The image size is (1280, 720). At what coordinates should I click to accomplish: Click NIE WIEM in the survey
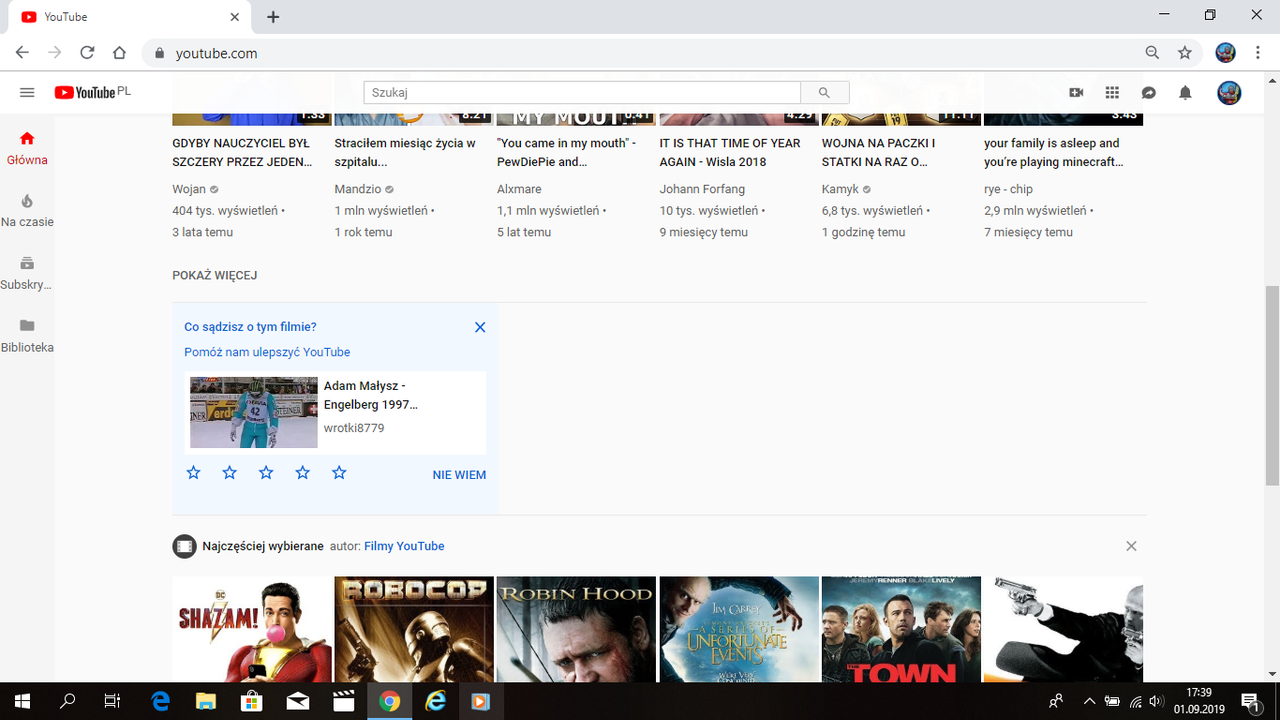point(459,475)
